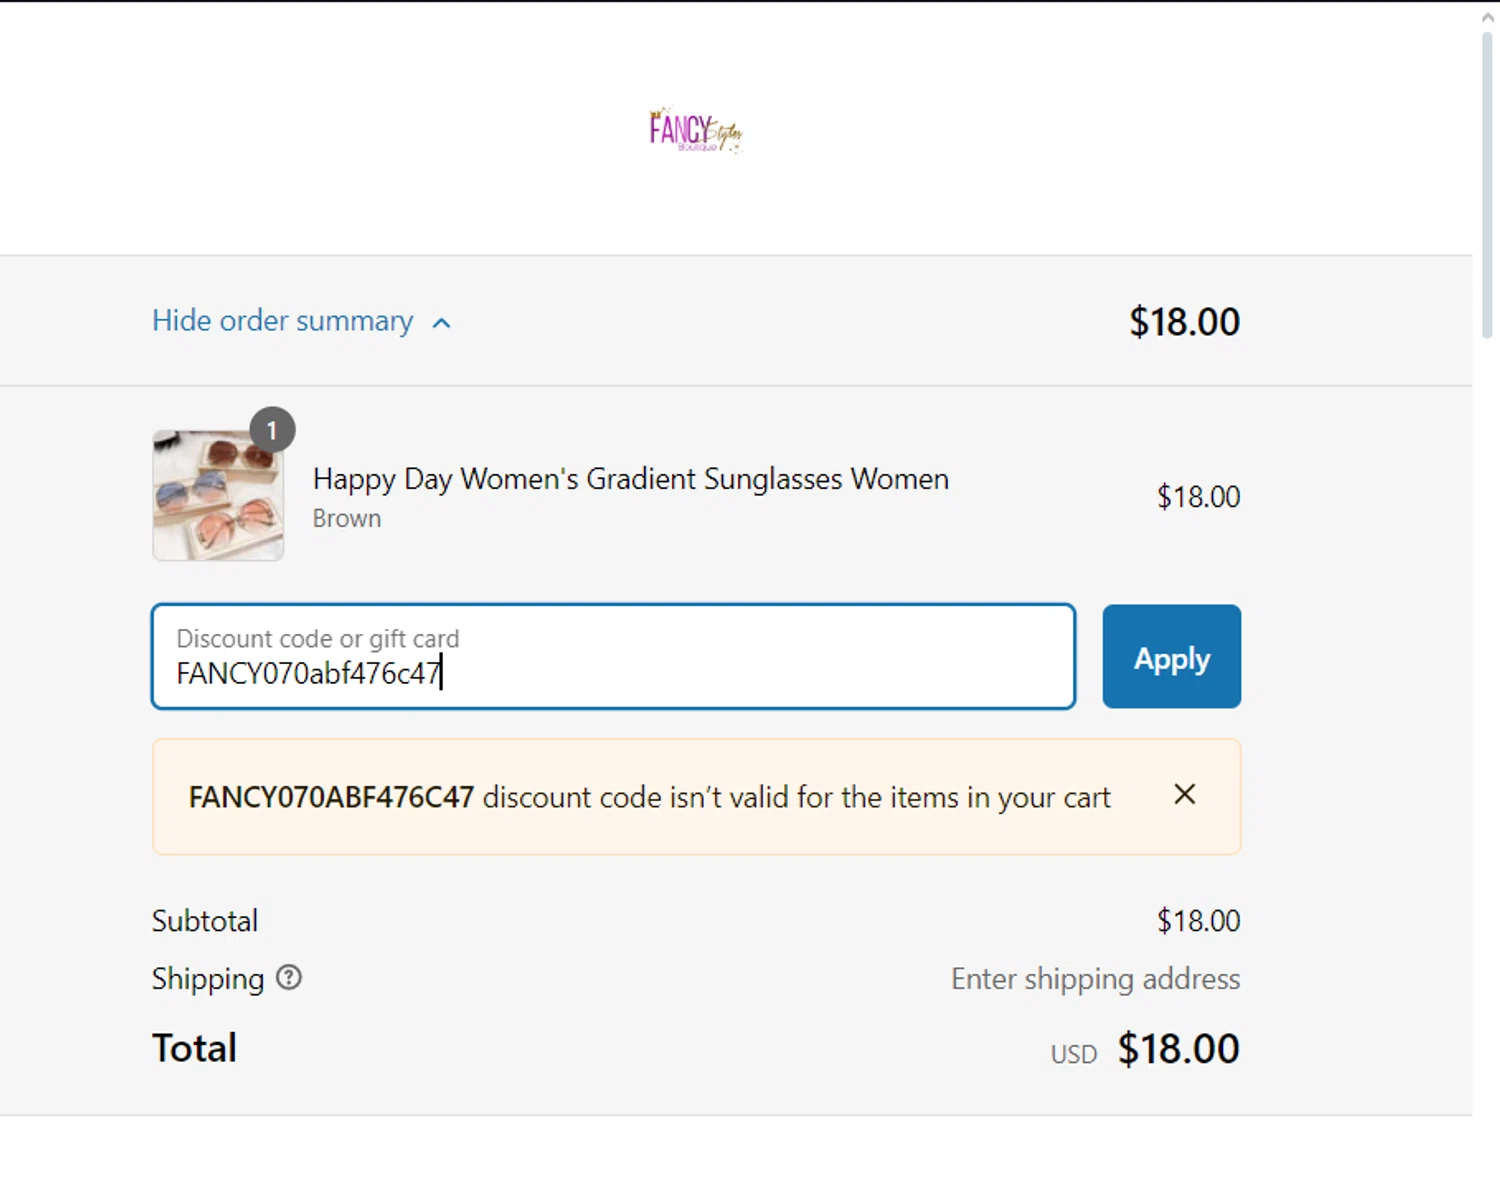Click the Happy Day Women's Gradient Sunglasses title
1500x1186 pixels.
click(630, 479)
